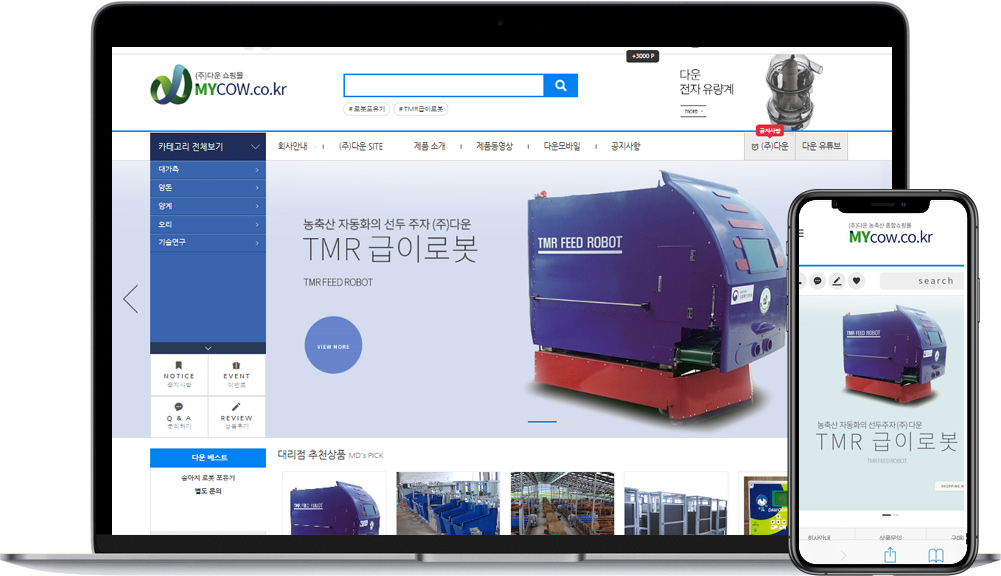This screenshot has width=1001, height=576.
Task: Click the #로봇포유기 search tag
Action: (x=367, y=109)
